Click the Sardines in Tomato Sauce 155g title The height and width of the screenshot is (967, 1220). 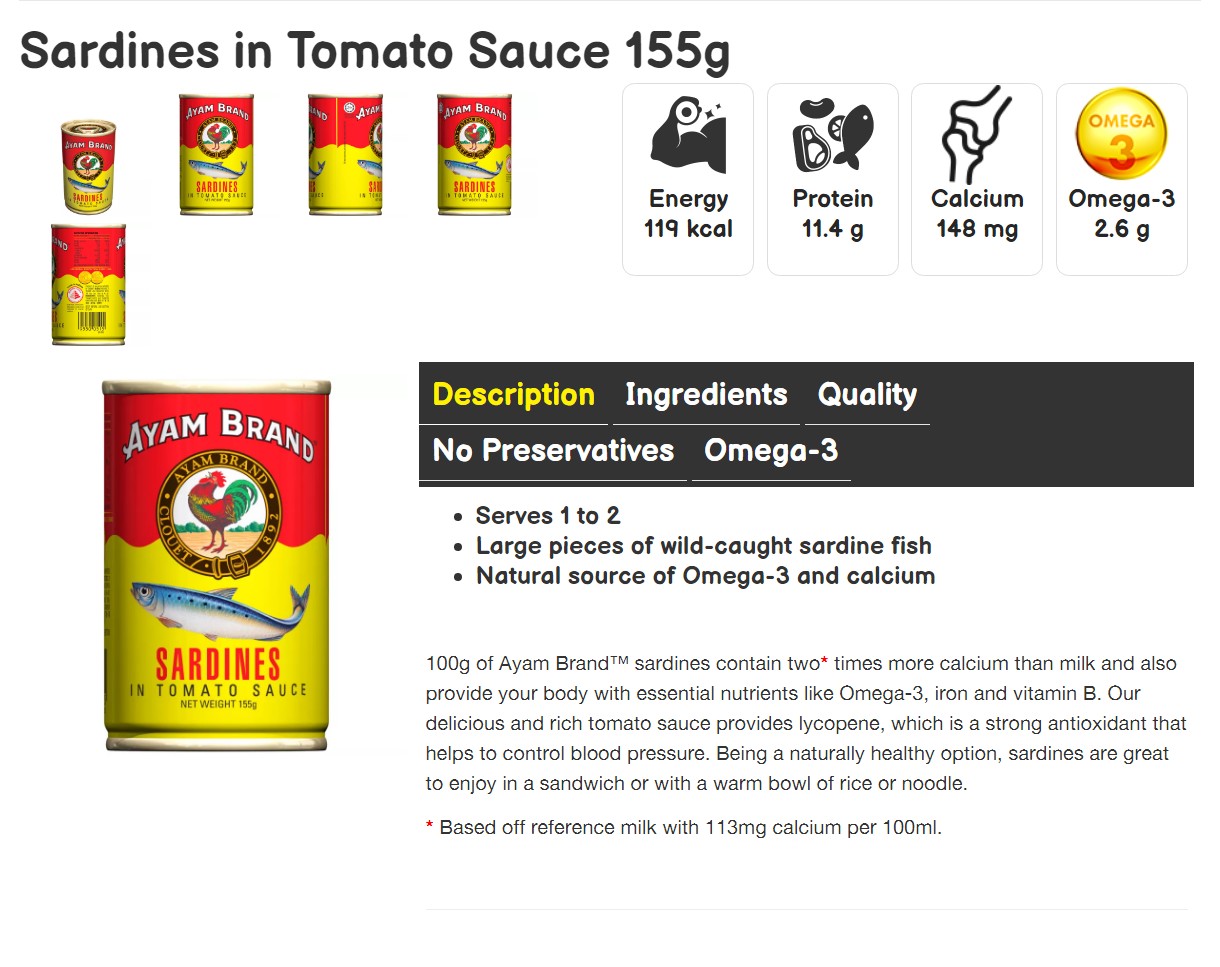(x=375, y=51)
